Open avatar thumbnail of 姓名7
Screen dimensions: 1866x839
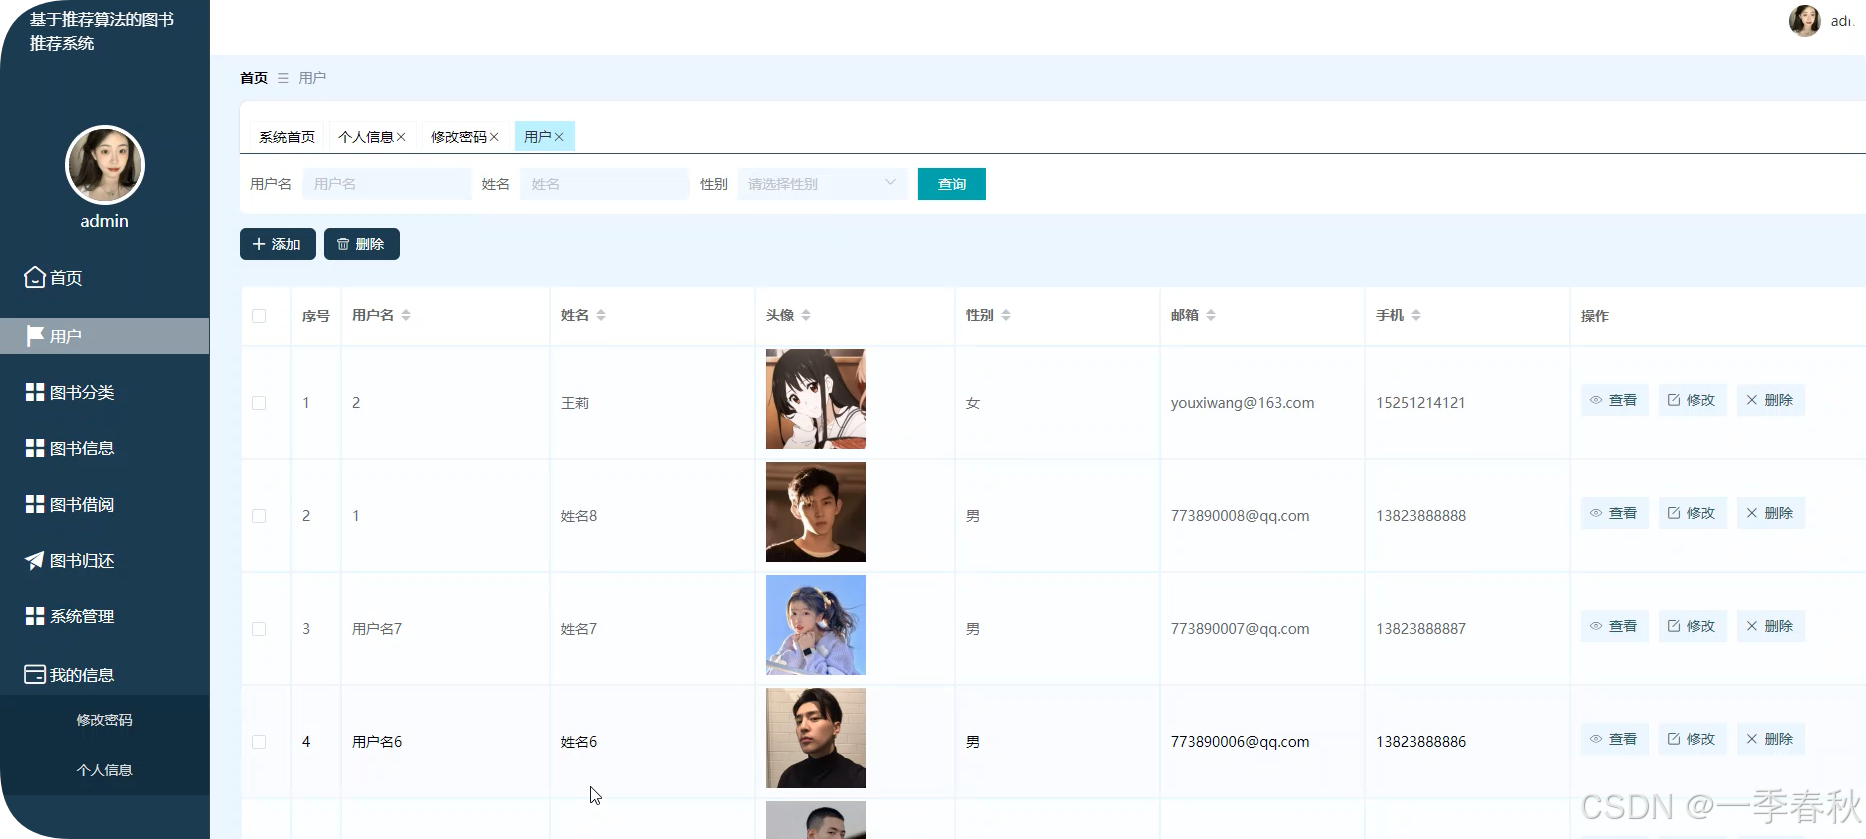pos(816,625)
